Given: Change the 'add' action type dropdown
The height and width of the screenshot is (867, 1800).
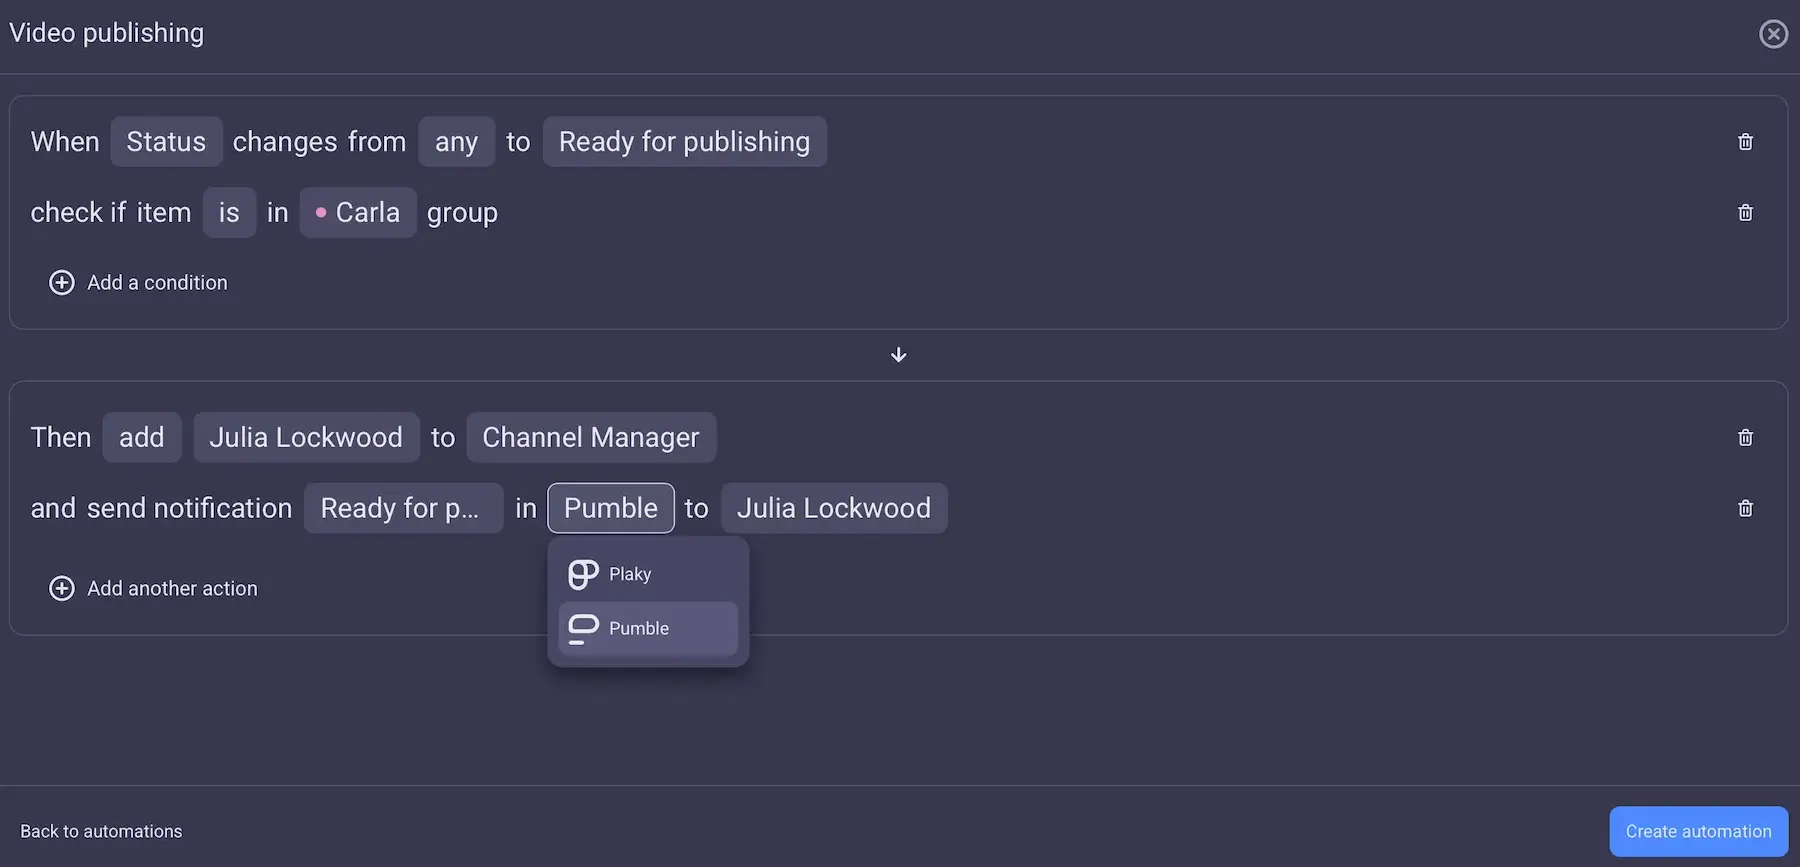Looking at the screenshot, I should (141, 437).
